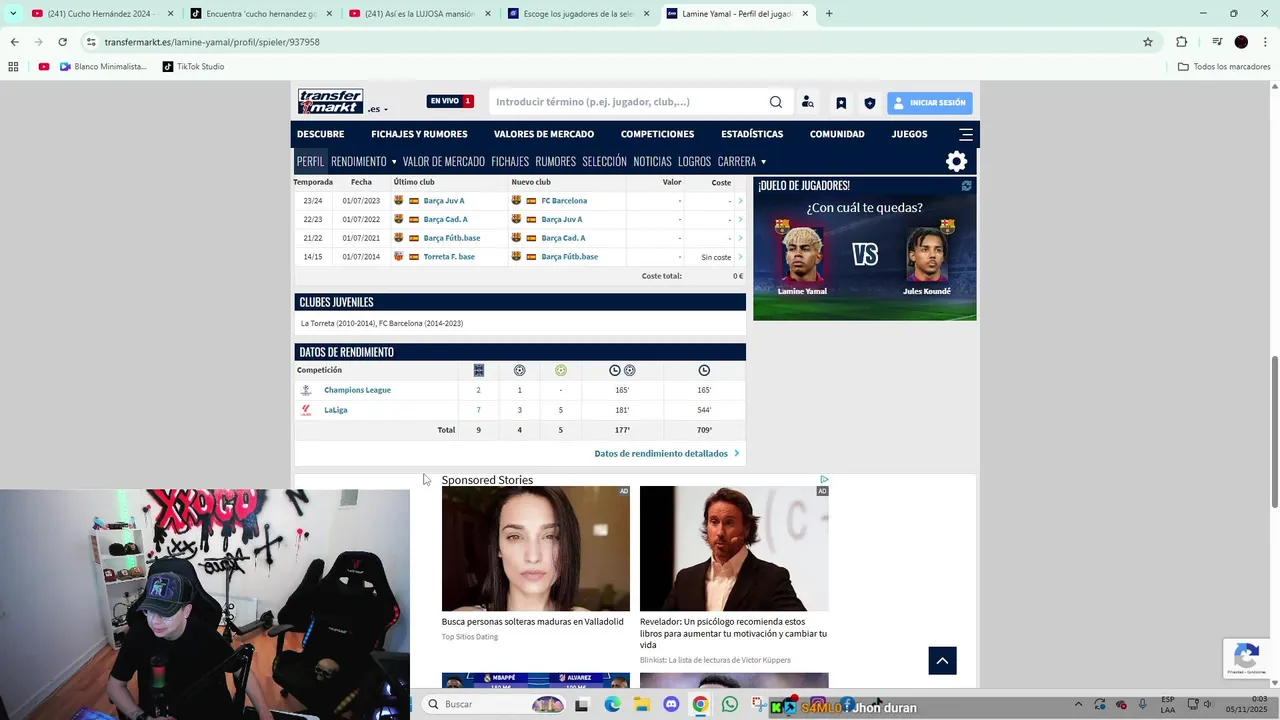Image resolution: width=1280 pixels, height=720 pixels.
Task: Open Discord from the taskbar
Action: pyautogui.click(x=671, y=705)
